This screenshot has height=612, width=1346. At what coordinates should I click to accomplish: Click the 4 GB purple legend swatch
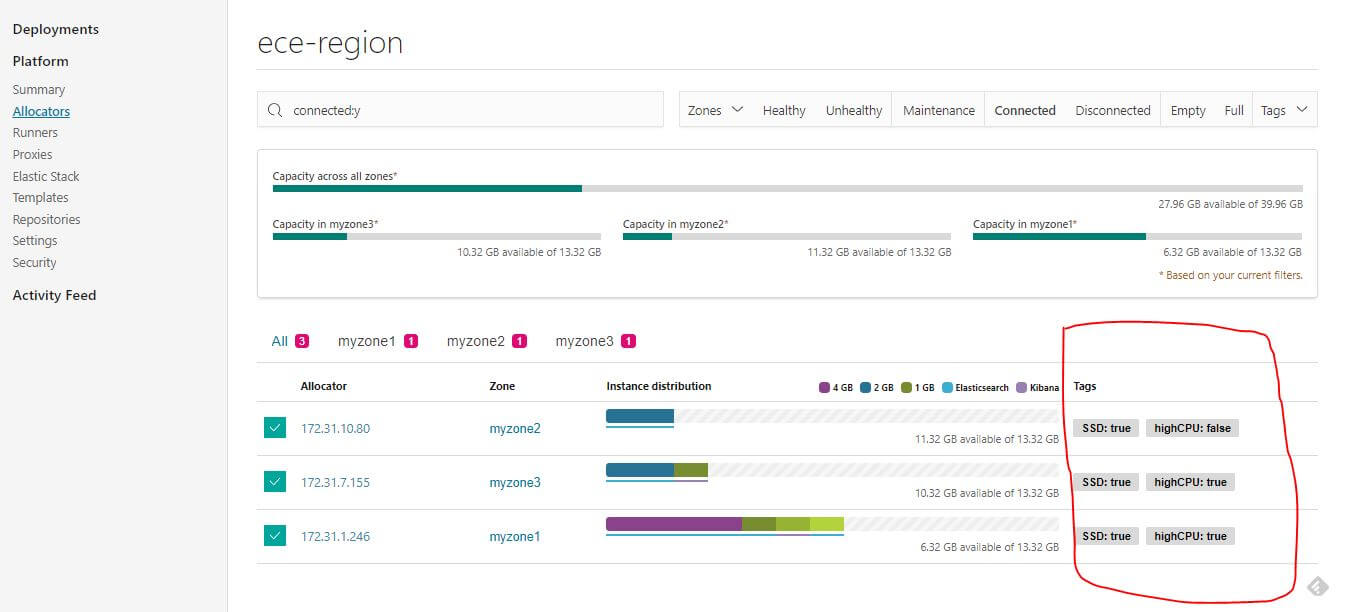click(824, 387)
